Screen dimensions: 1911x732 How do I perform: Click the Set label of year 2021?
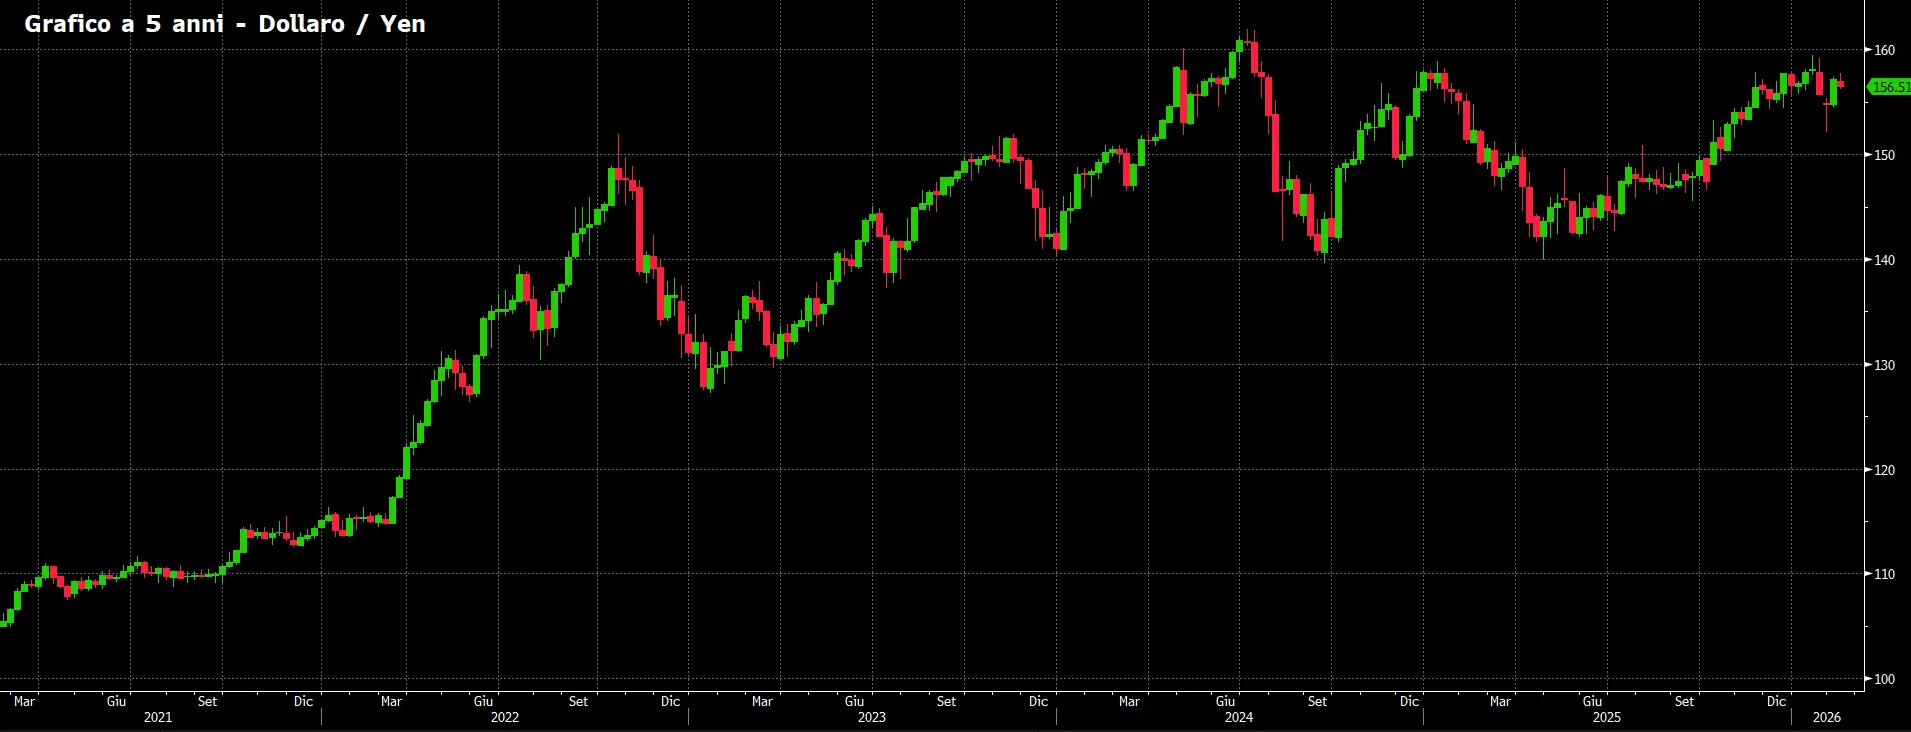207,701
